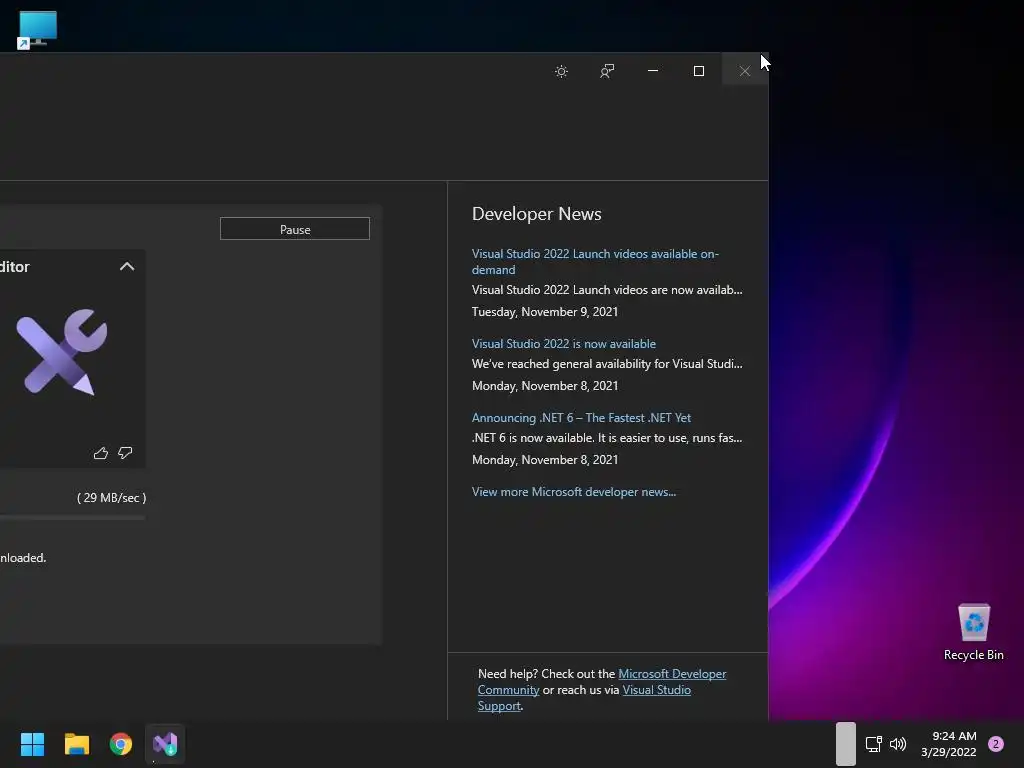Screen dimensions: 1024x768
Task: Open network status tray icon
Action: tap(874, 744)
